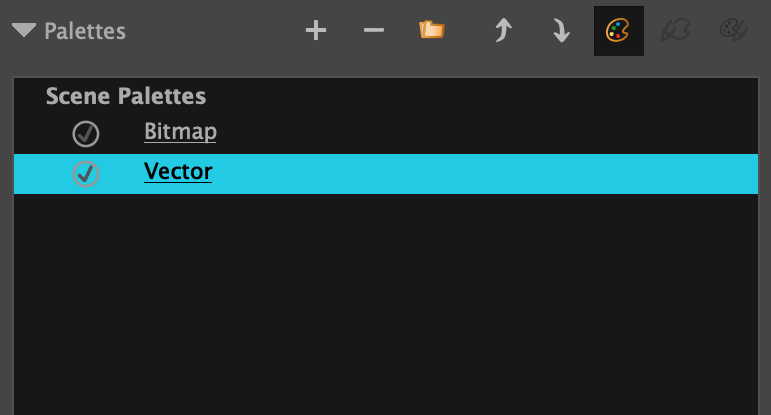Uncheck the Bitmap palette checkbox
The image size is (771, 415).
[86, 133]
